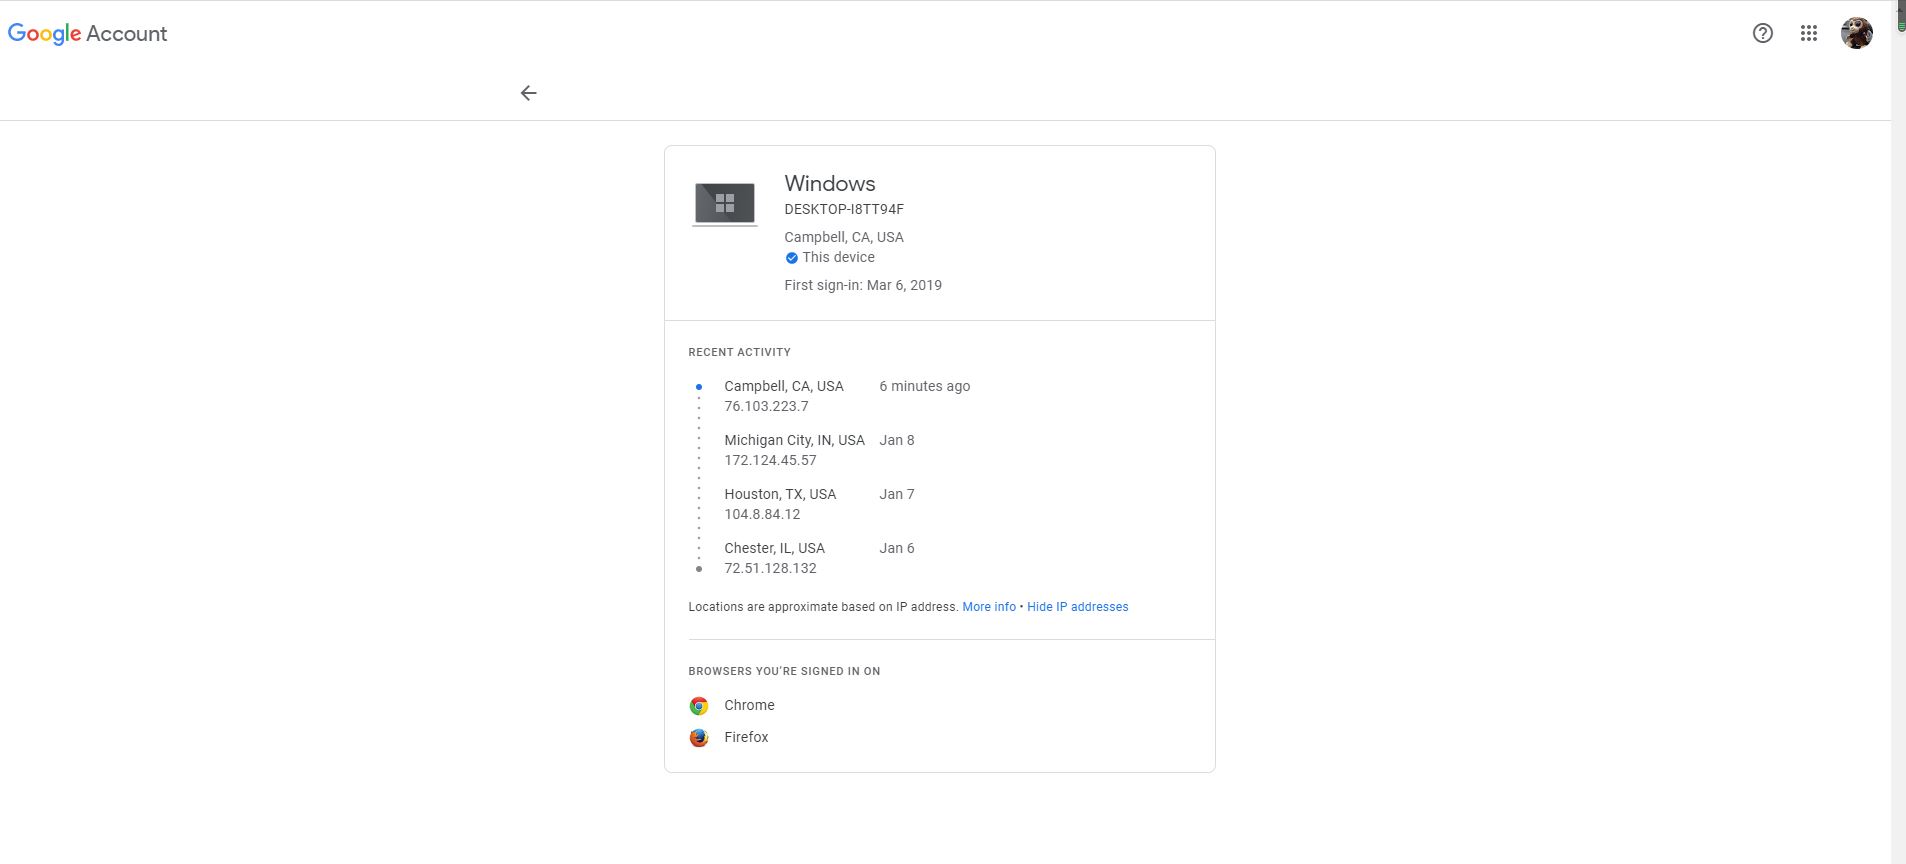Image resolution: width=1906 pixels, height=864 pixels.
Task: Click First sign-in: Mar 6, 2019 text
Action: (863, 285)
